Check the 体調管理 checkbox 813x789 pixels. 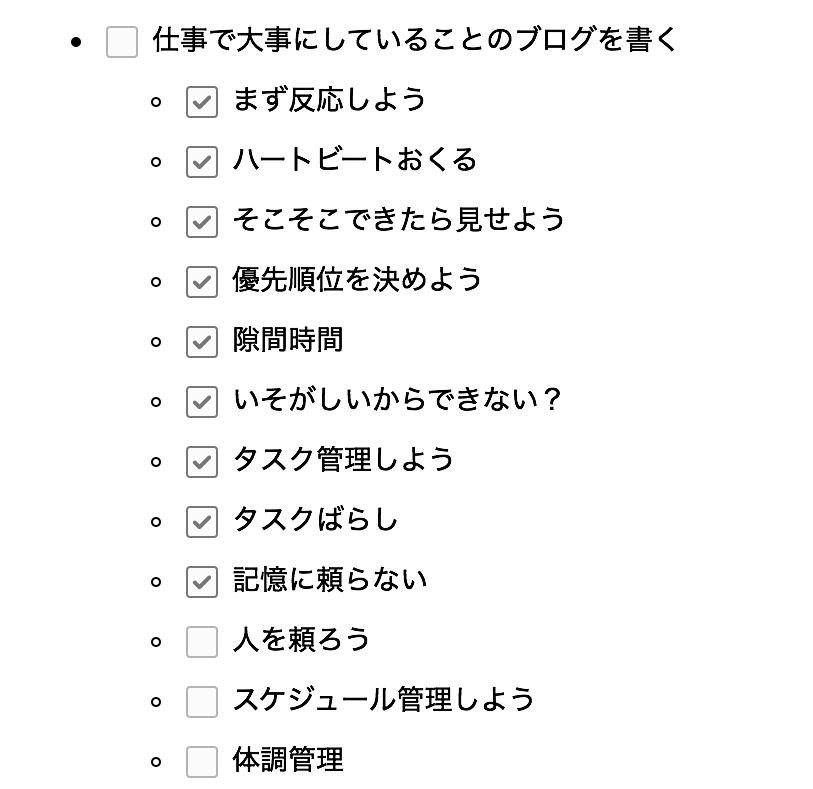coord(201,761)
